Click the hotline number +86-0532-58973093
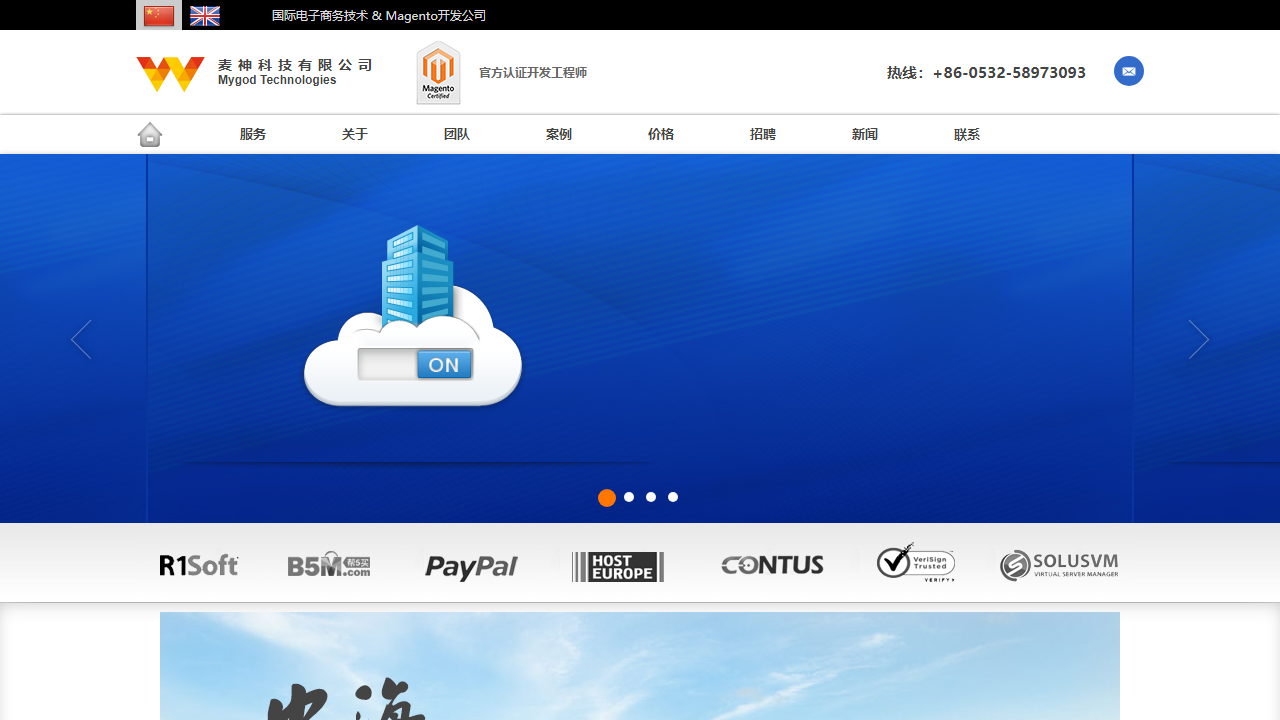The image size is (1280, 720). [x=1009, y=73]
